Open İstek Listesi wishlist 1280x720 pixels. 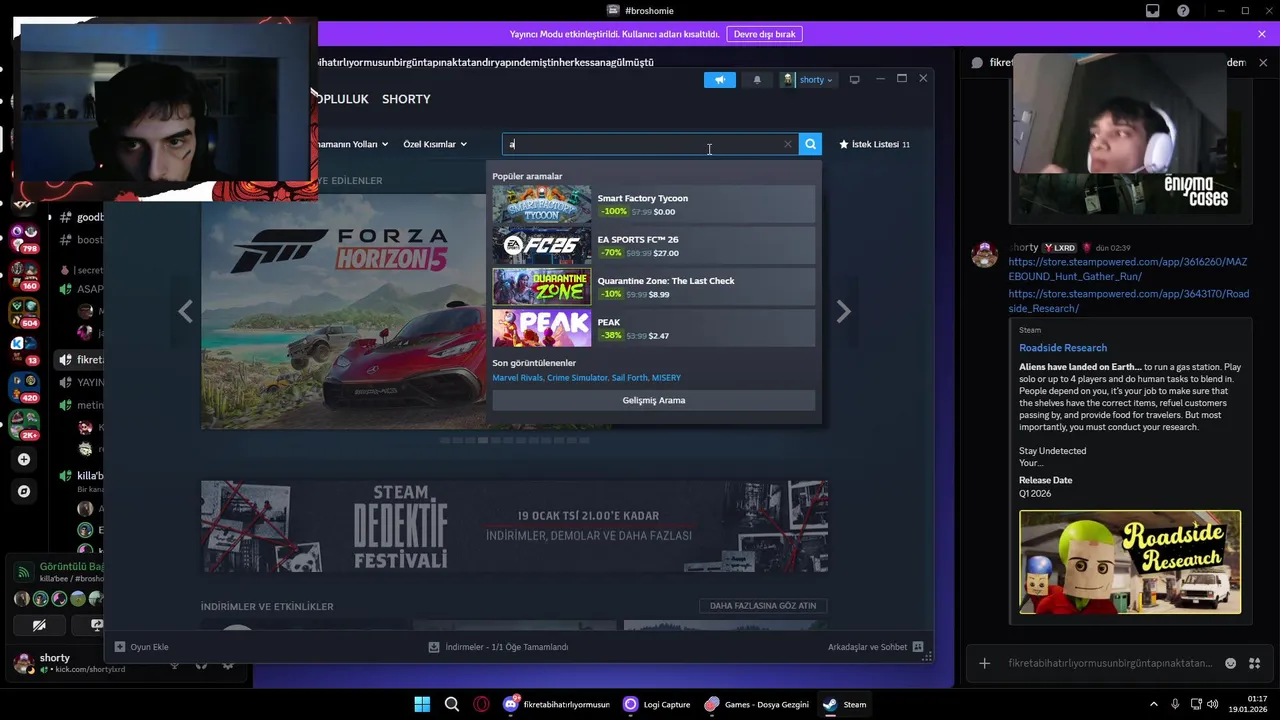click(x=875, y=144)
